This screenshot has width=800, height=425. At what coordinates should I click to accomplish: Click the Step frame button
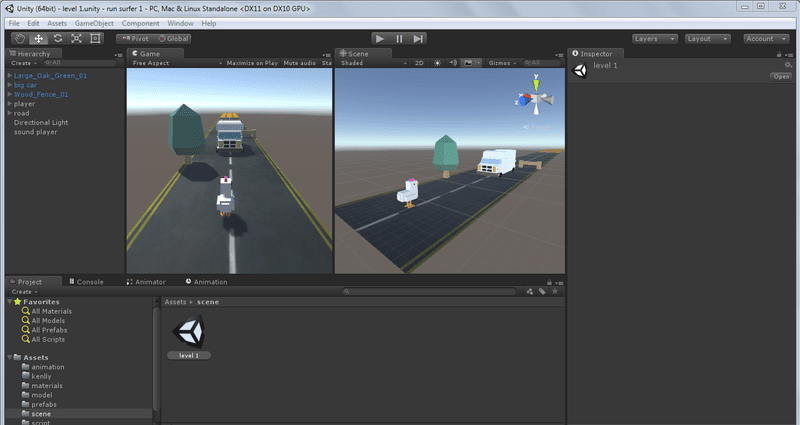[418, 38]
